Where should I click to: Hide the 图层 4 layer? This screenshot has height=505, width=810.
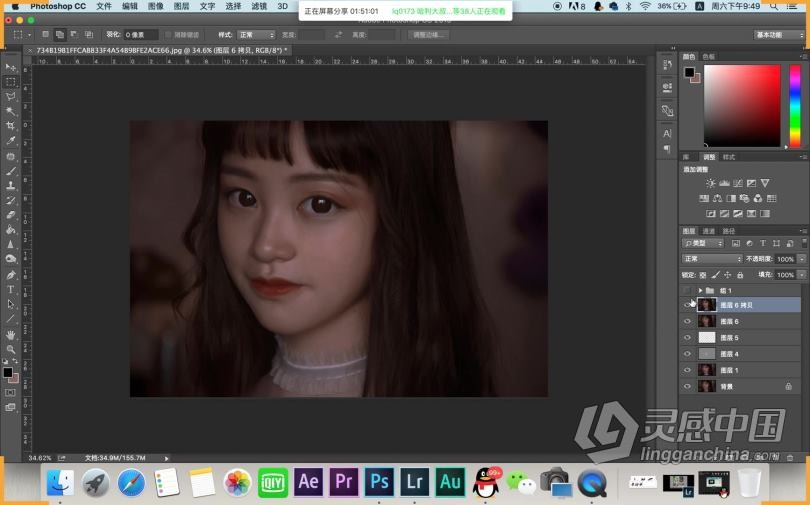pos(687,354)
